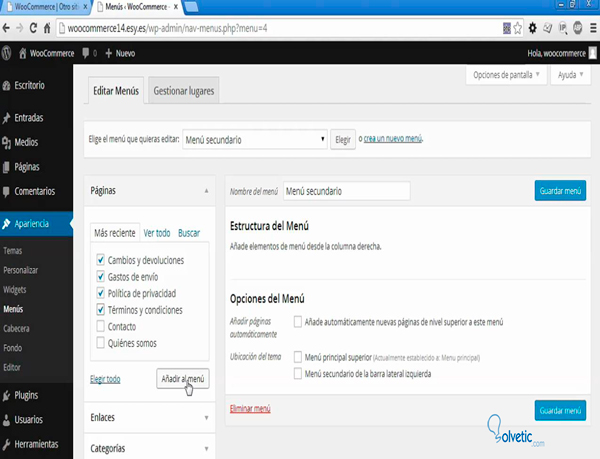This screenshot has height=459, width=600.
Task: Open Widgets under Apariencia
Action: [15, 290]
